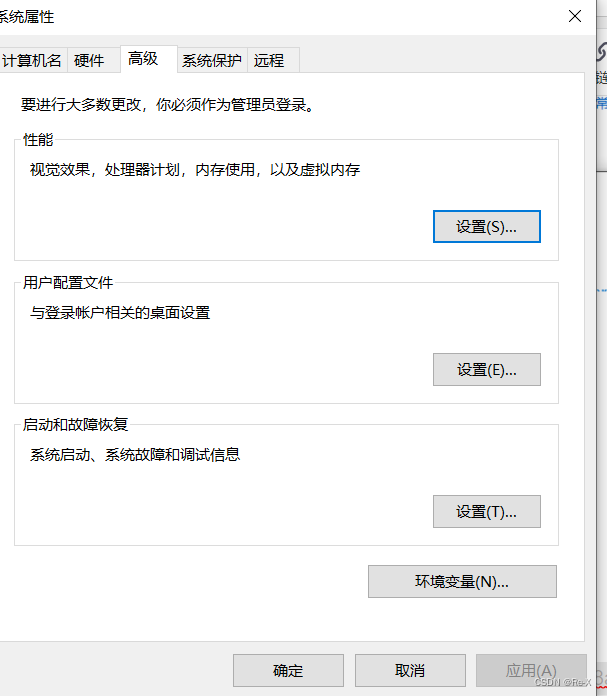The image size is (607, 696).
Task: Confirm with the 确定 button
Action: tap(288, 670)
